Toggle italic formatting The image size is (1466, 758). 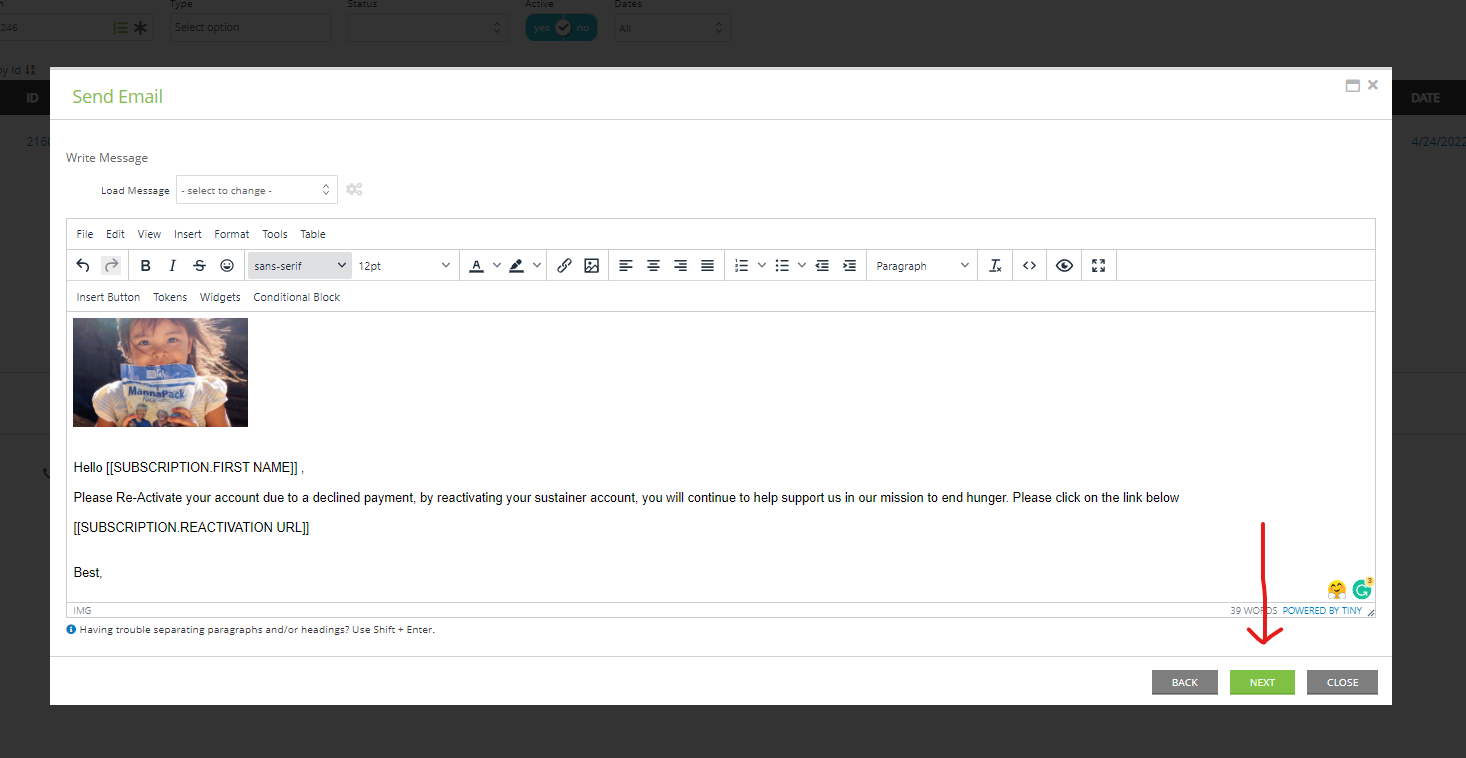(x=172, y=266)
